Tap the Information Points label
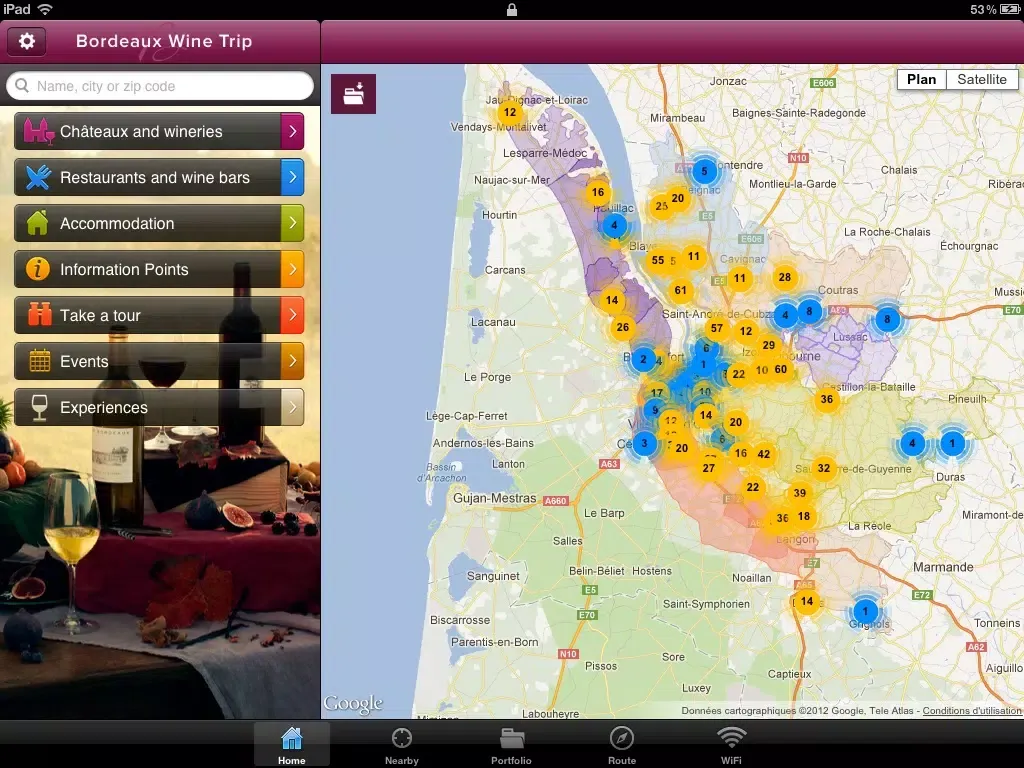 tap(124, 269)
